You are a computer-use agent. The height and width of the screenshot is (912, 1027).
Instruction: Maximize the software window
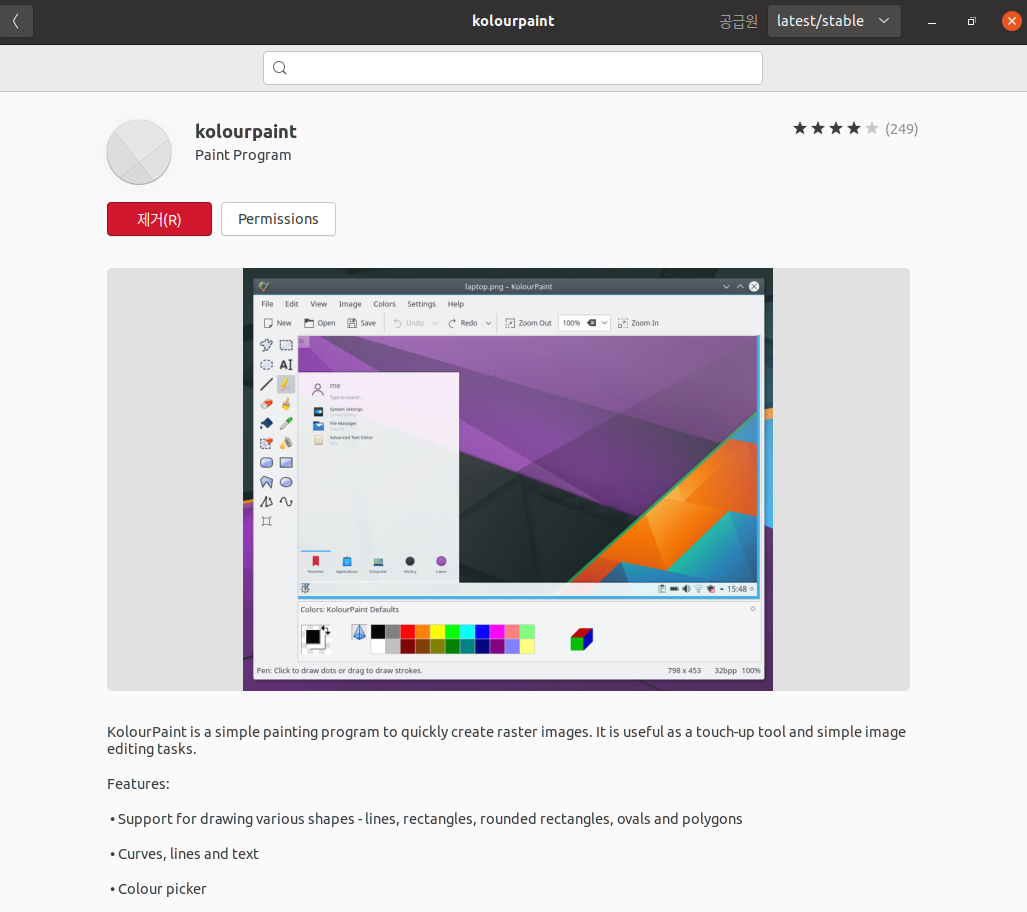pyautogui.click(x=971, y=21)
